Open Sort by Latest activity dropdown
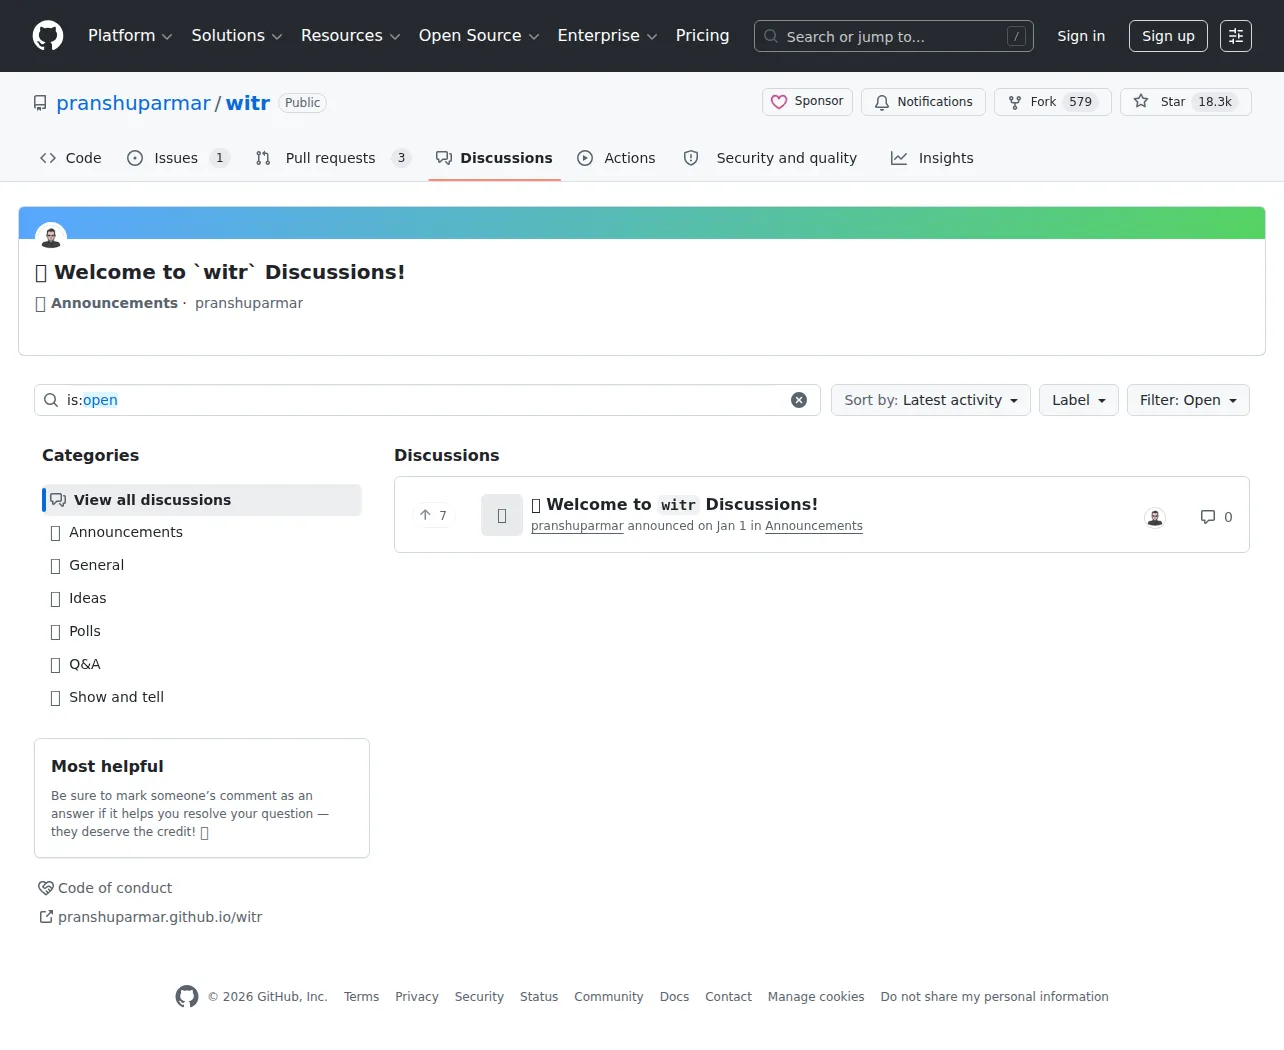Image resolution: width=1284 pixels, height=1050 pixels. (x=931, y=400)
